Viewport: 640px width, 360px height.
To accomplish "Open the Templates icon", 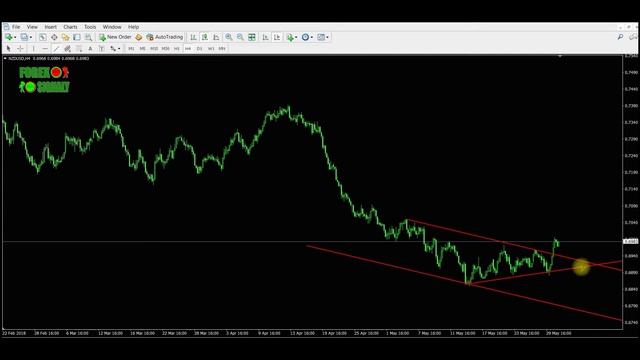I will pos(321,37).
